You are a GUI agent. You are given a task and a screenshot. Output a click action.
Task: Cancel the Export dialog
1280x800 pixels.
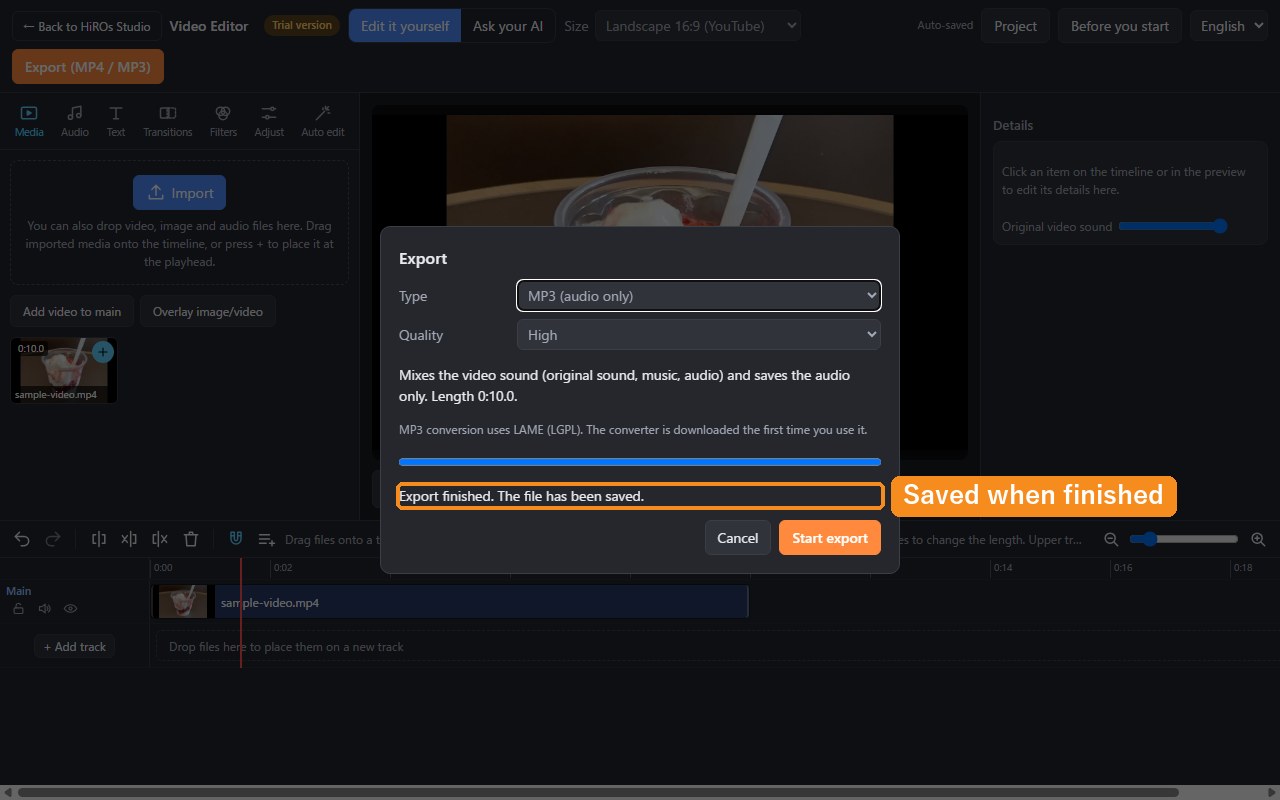738,538
